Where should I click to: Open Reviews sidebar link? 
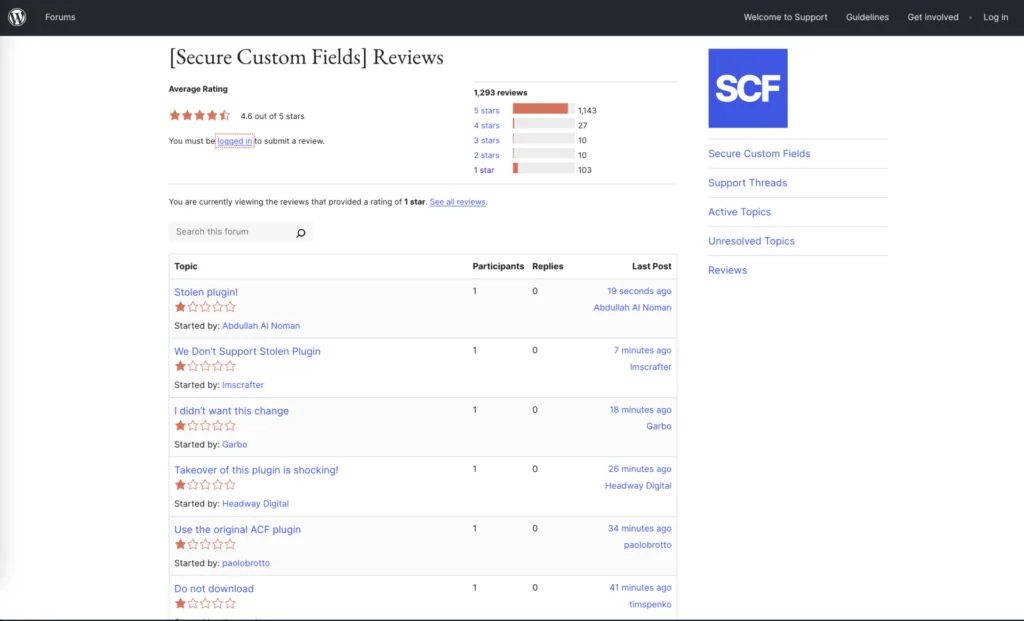point(727,270)
